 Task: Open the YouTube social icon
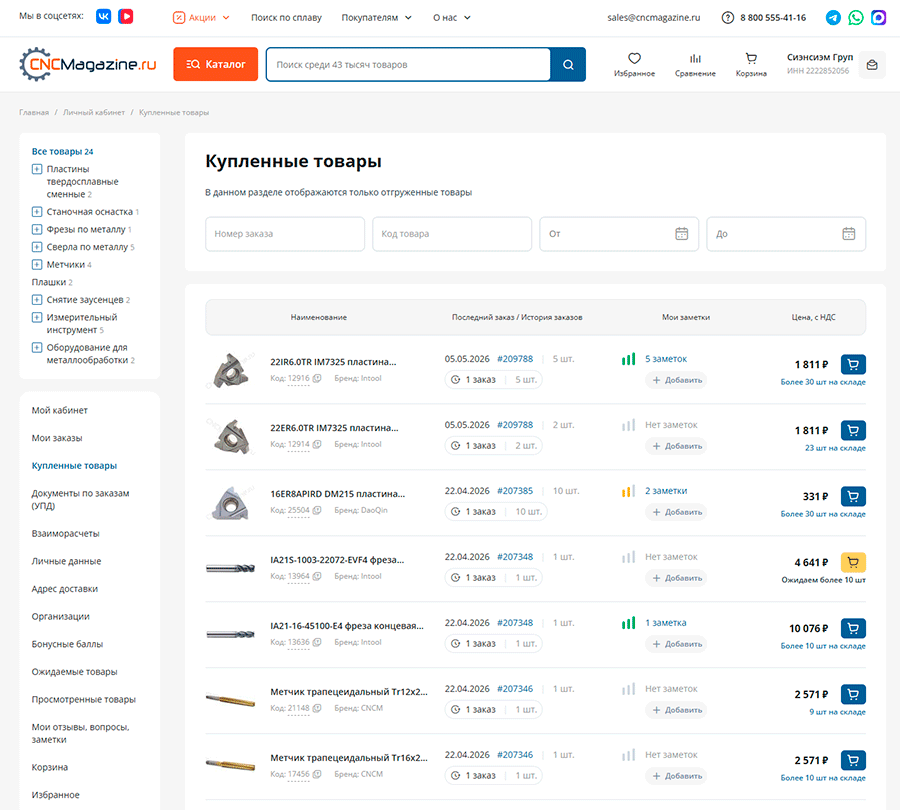126,17
